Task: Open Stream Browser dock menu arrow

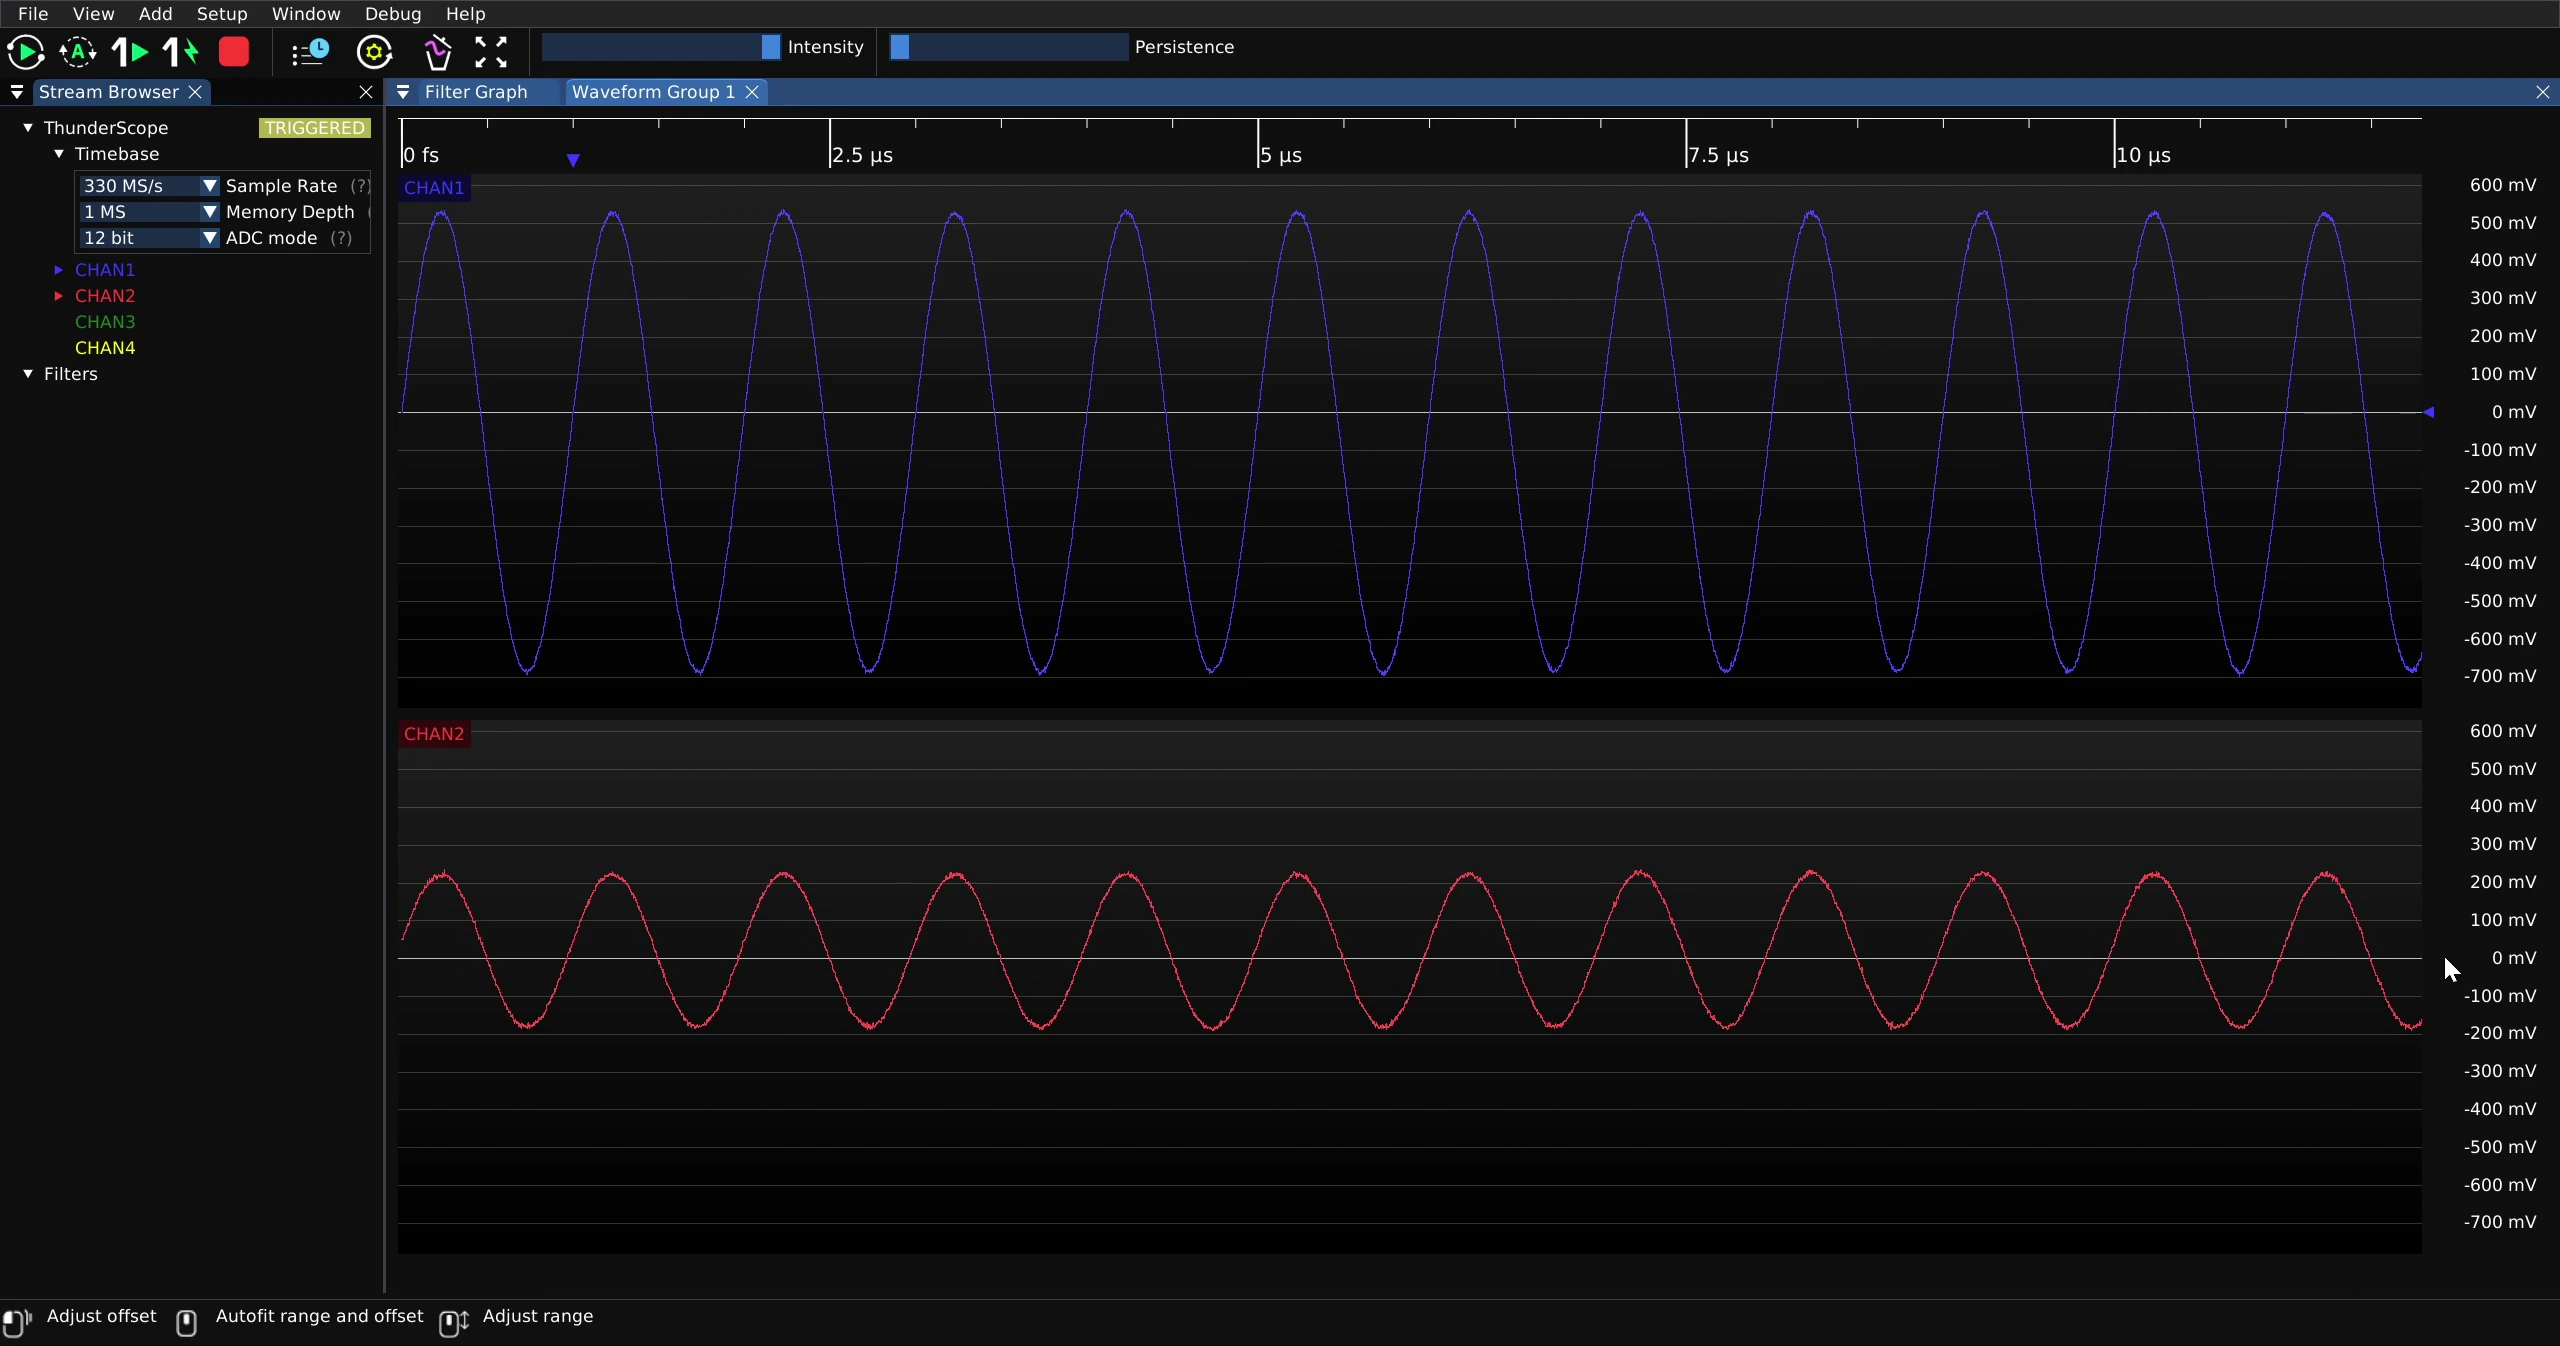Action: 17,92
